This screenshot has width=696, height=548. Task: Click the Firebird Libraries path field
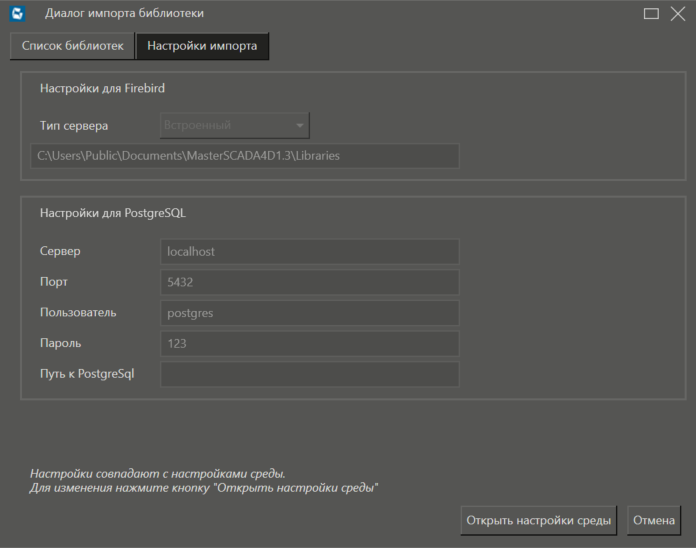pos(244,156)
